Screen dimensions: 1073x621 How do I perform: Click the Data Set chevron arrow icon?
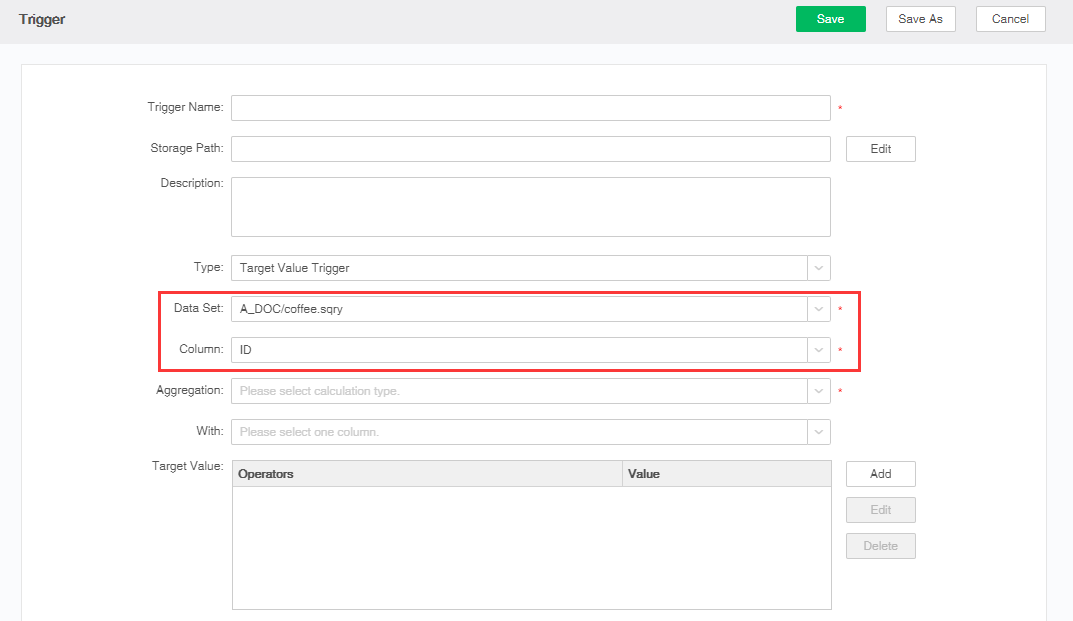tap(819, 309)
